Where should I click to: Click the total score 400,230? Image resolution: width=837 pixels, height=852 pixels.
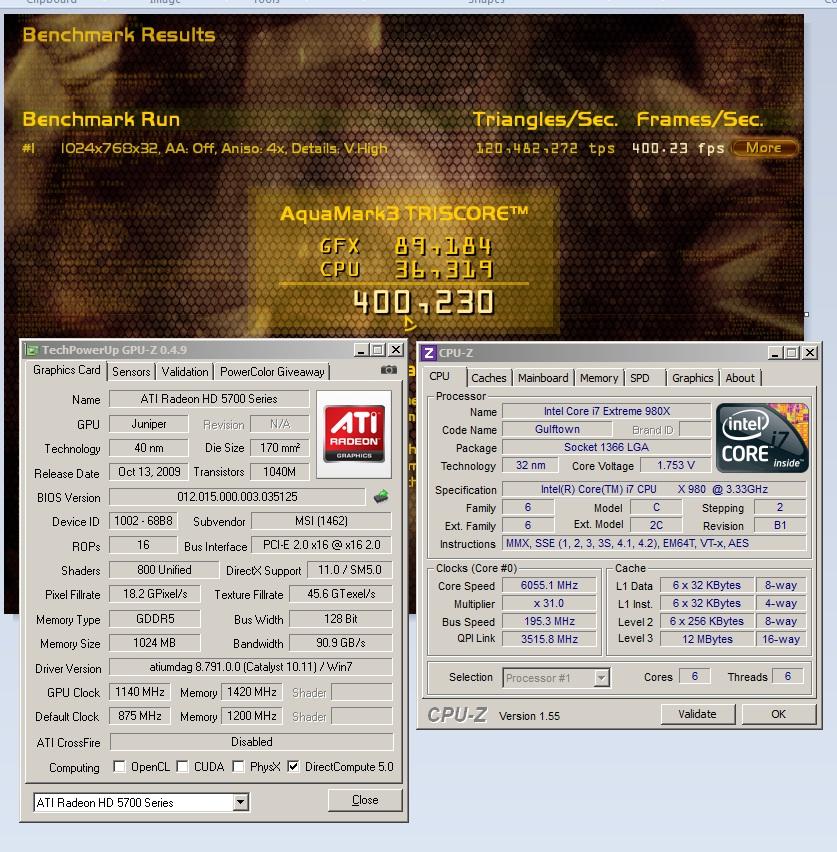click(x=423, y=303)
